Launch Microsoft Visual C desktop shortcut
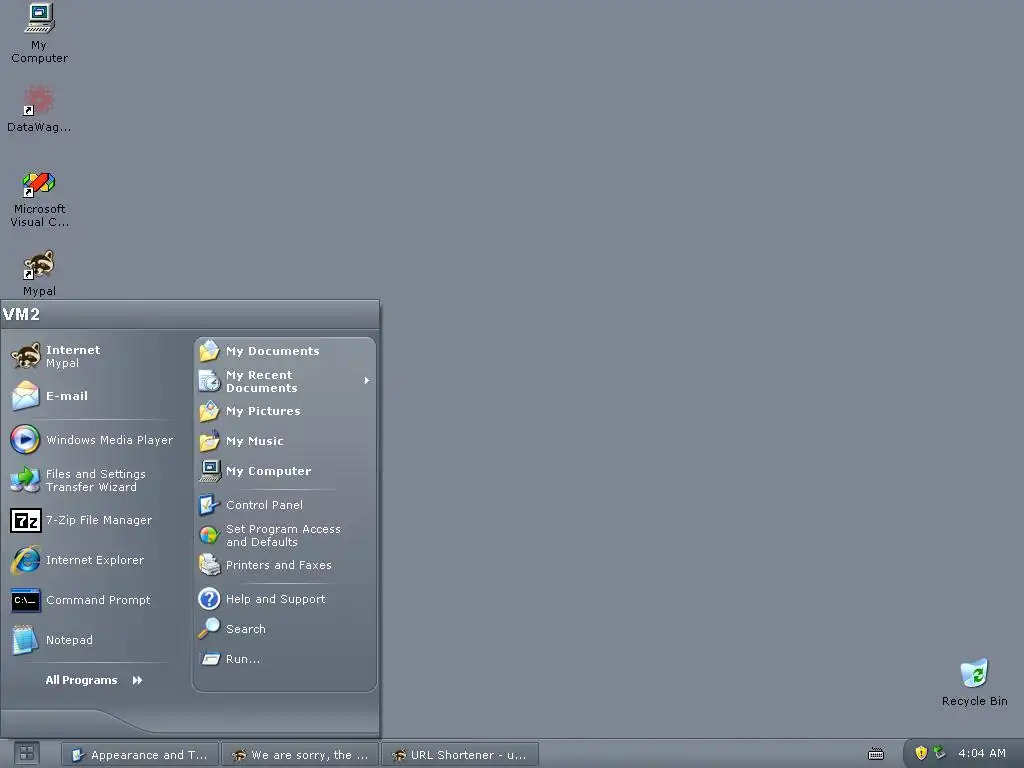The image size is (1024, 768). [39, 199]
